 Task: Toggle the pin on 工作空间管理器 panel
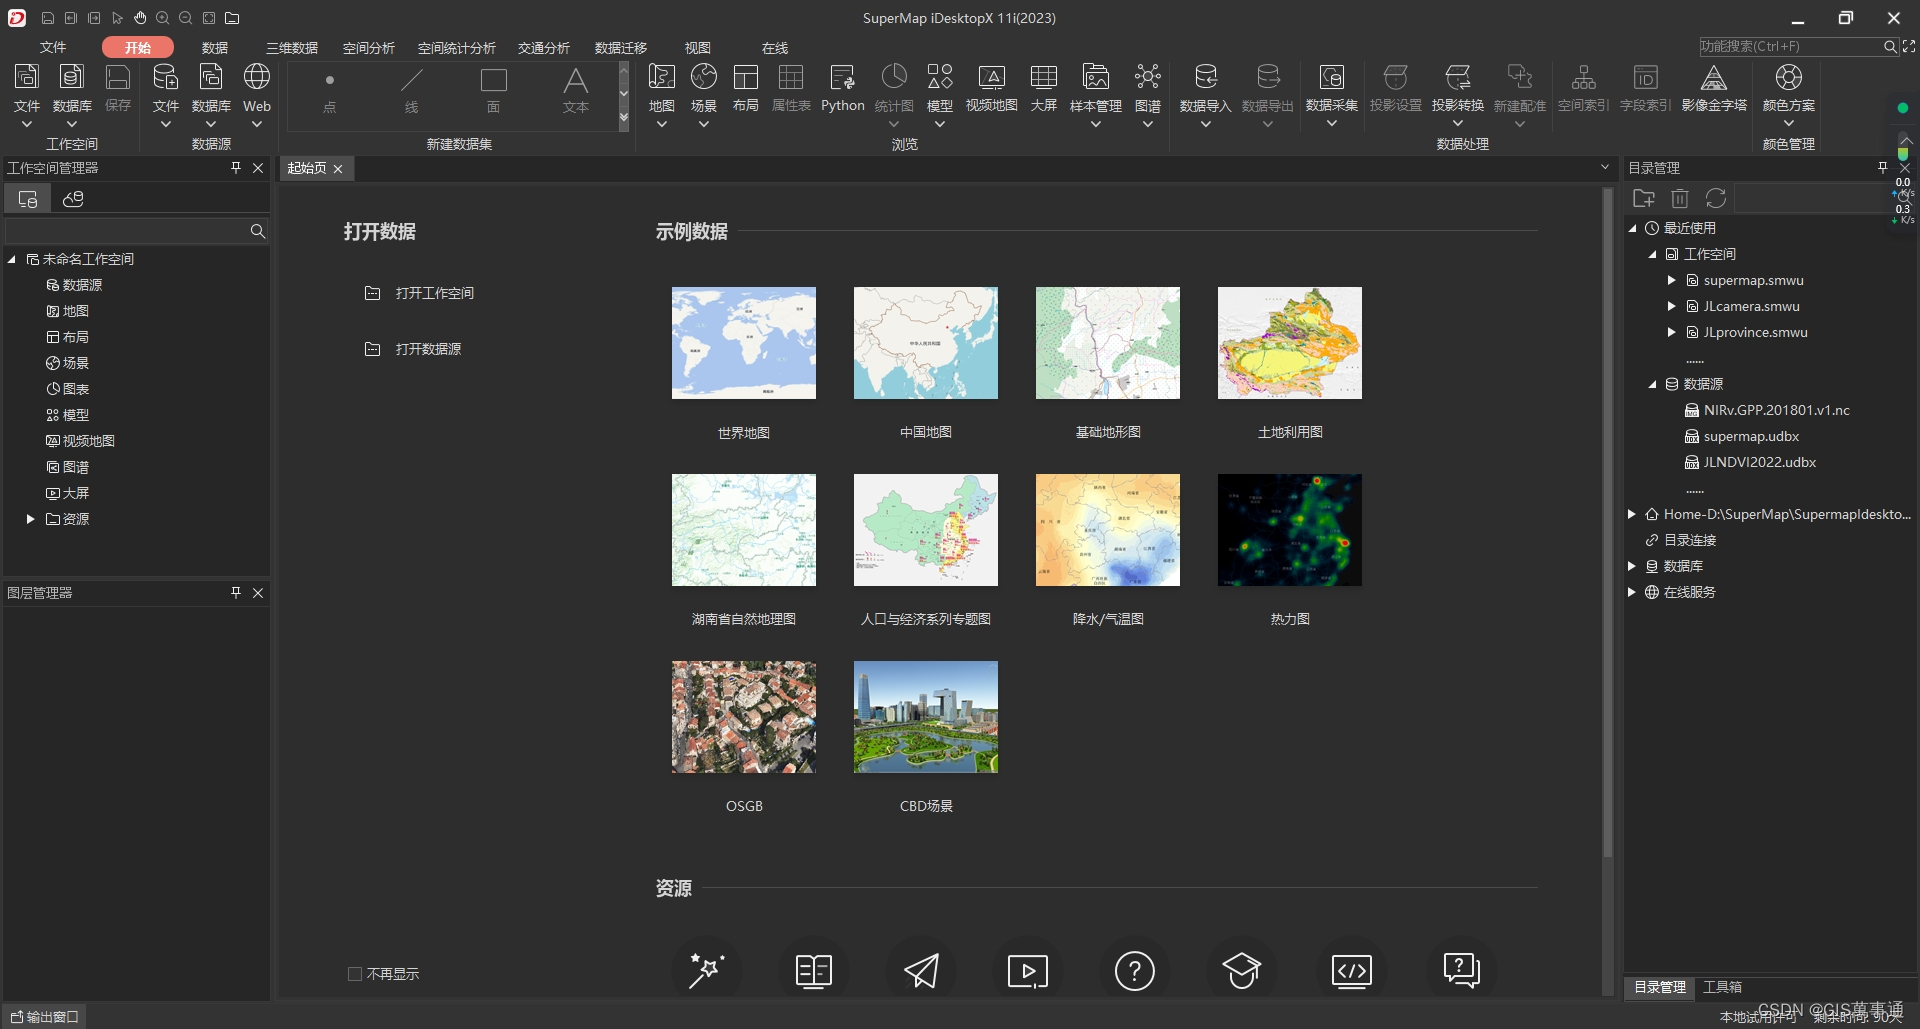click(x=236, y=168)
